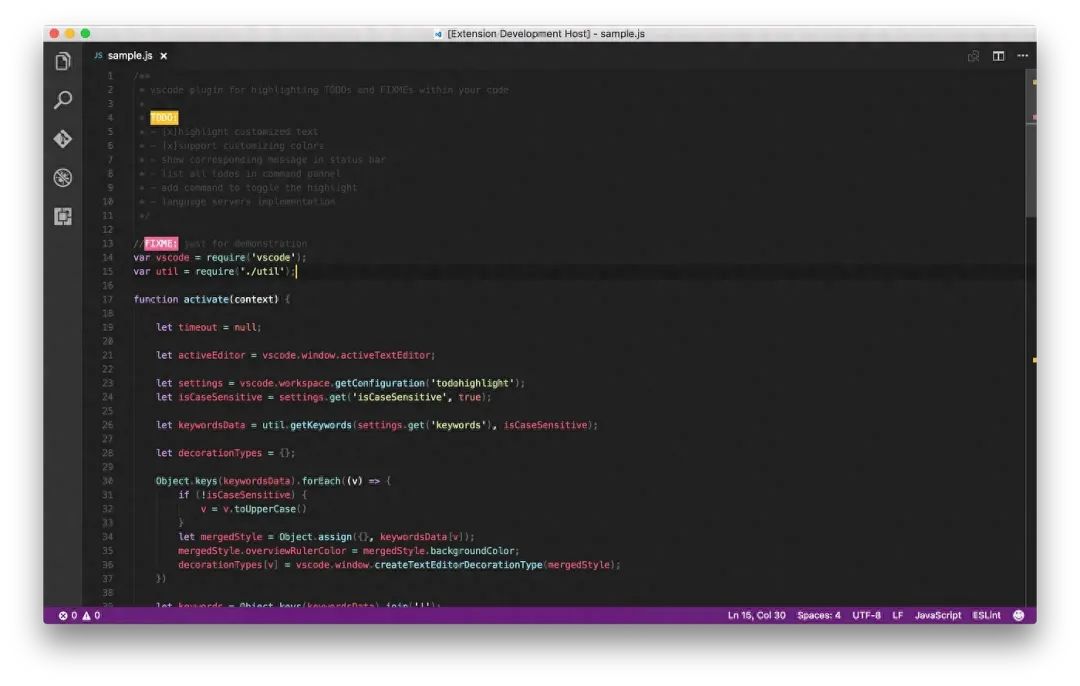Open the Debug view in activity bar

63,178
